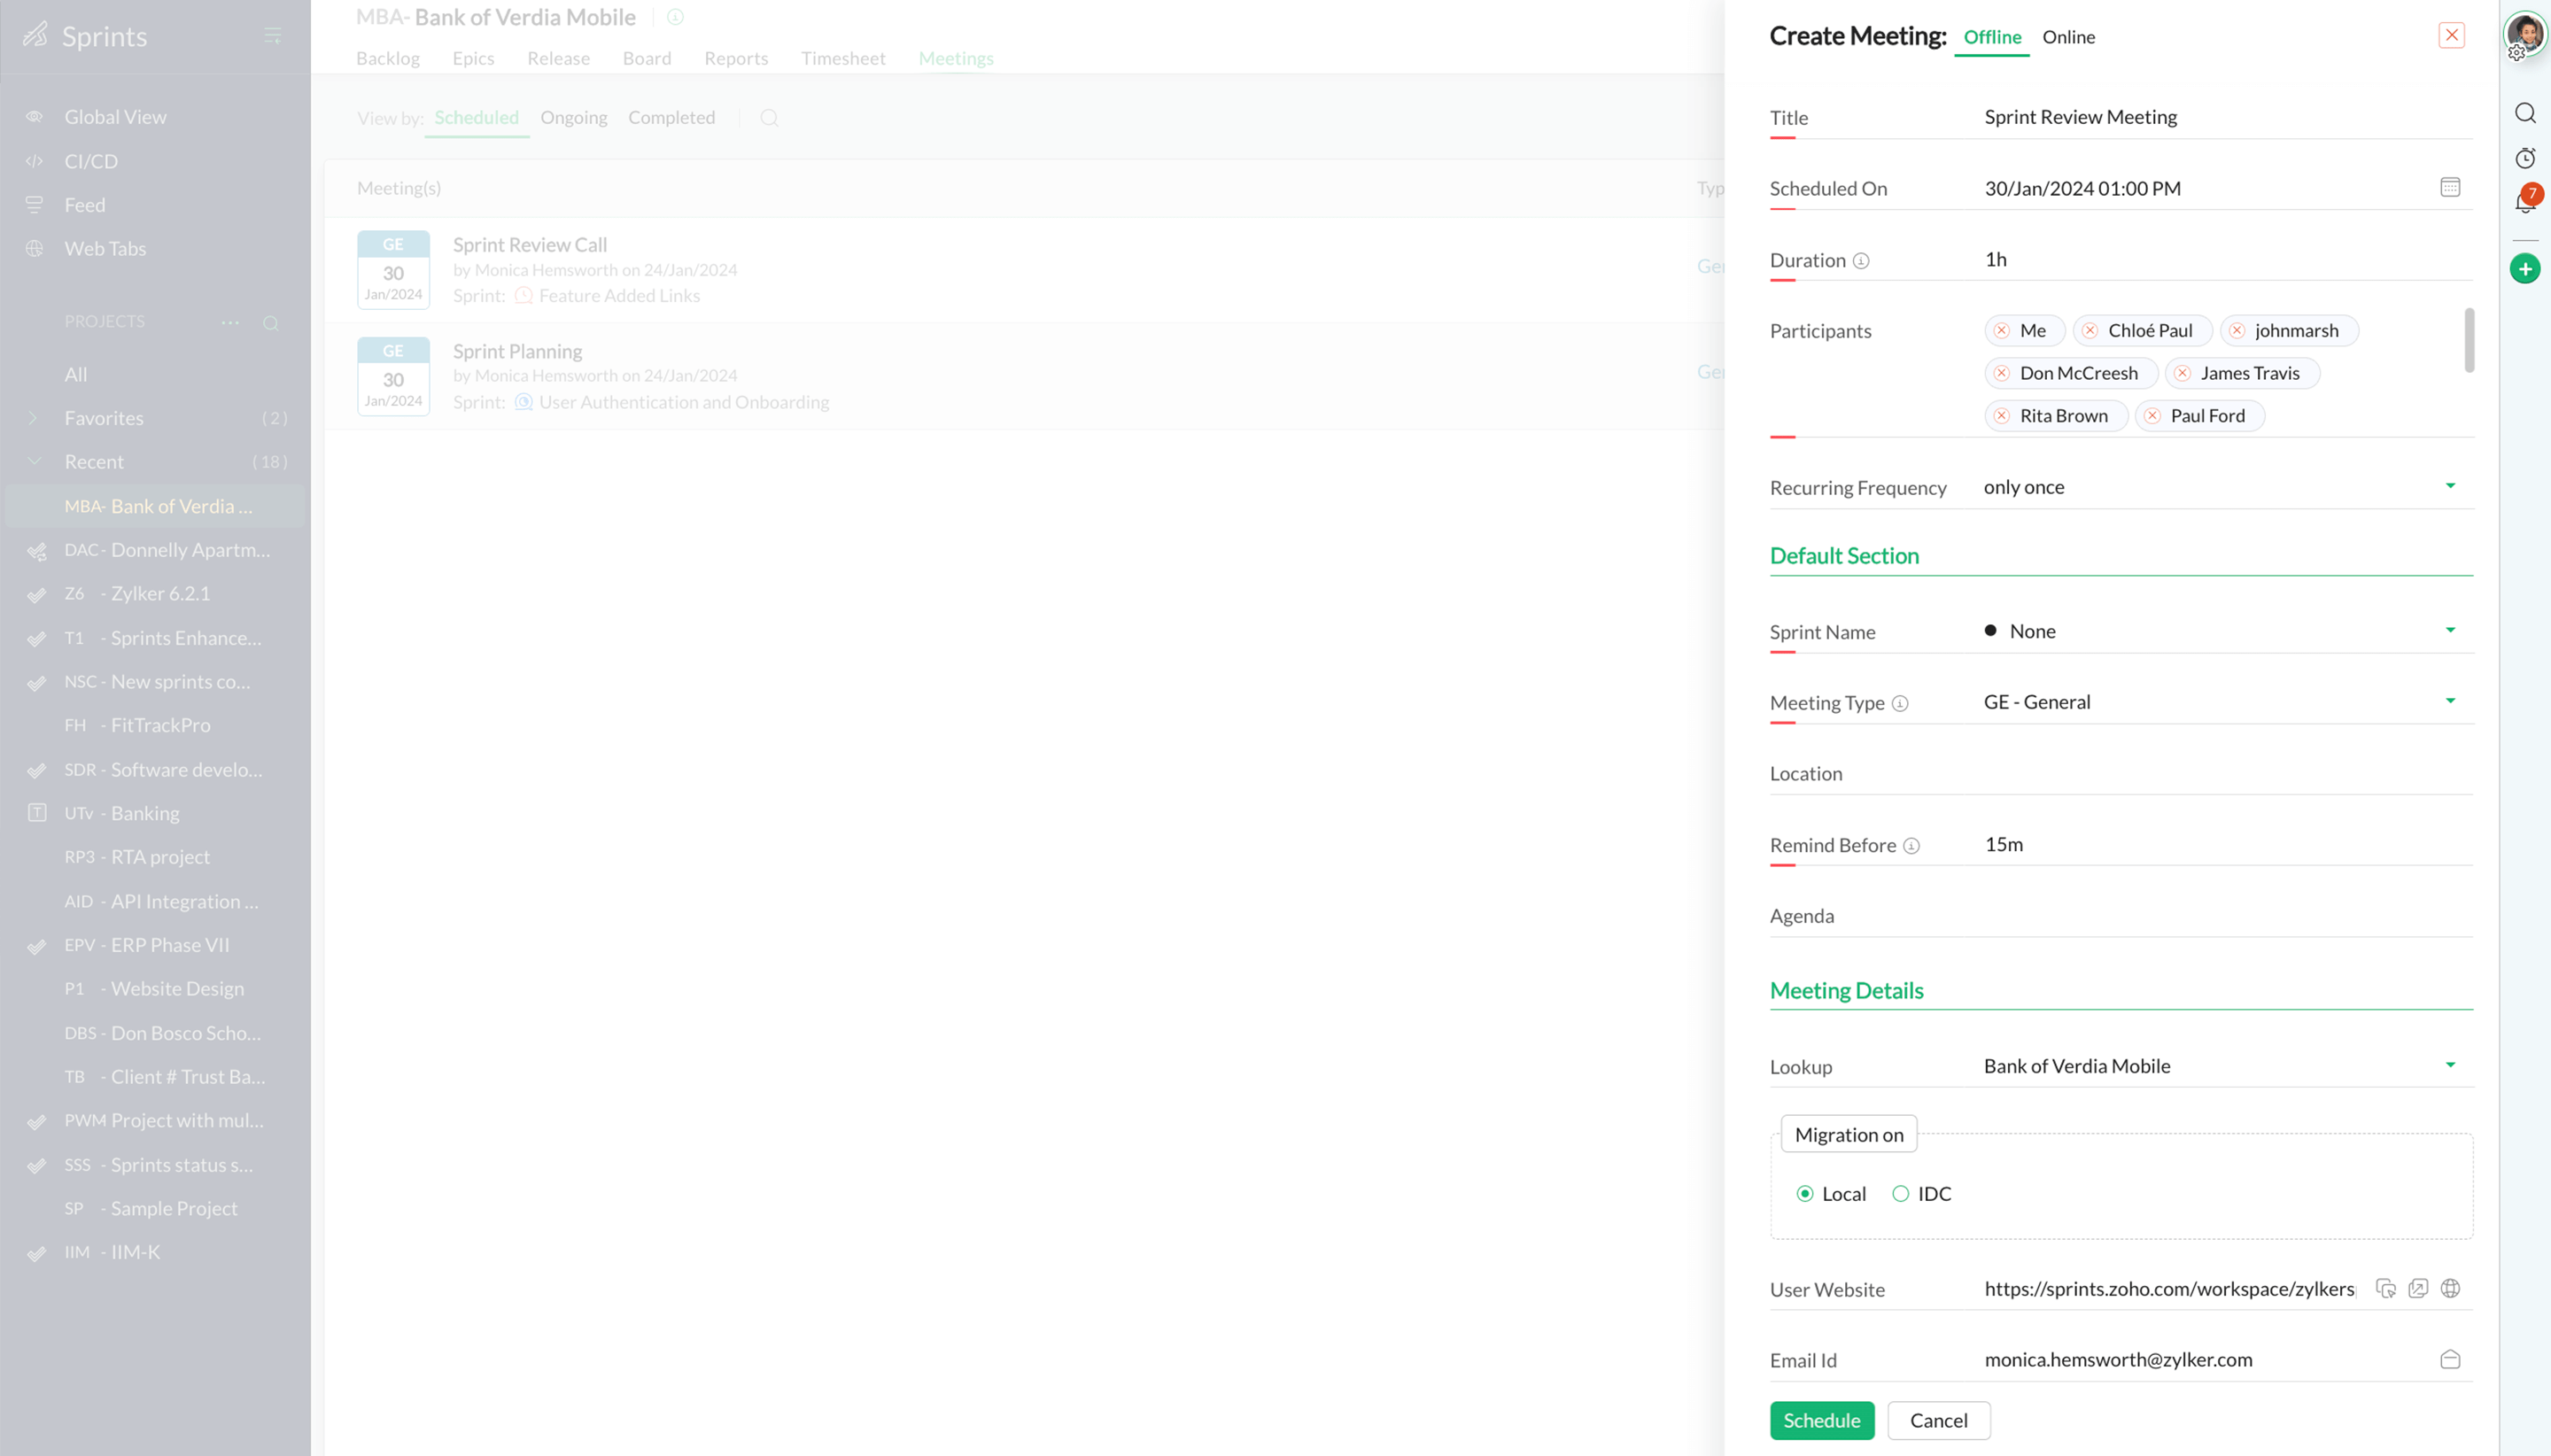Click the Meeting Type info icon

1899,704
